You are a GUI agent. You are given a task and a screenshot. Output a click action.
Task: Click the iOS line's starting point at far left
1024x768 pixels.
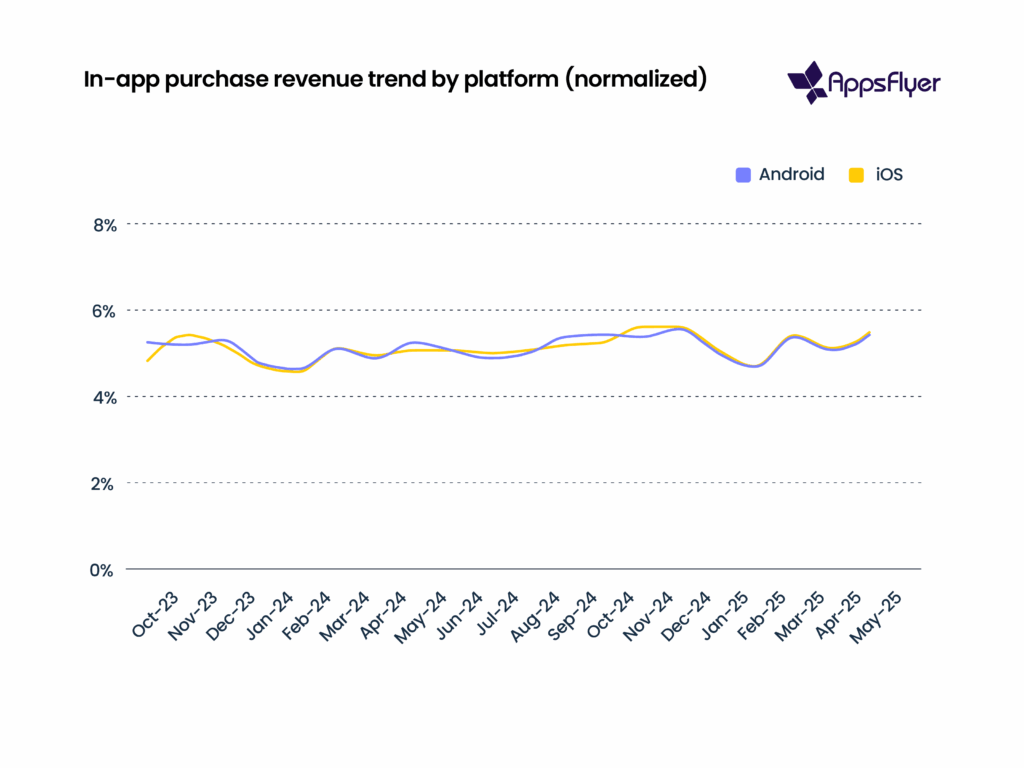point(148,360)
